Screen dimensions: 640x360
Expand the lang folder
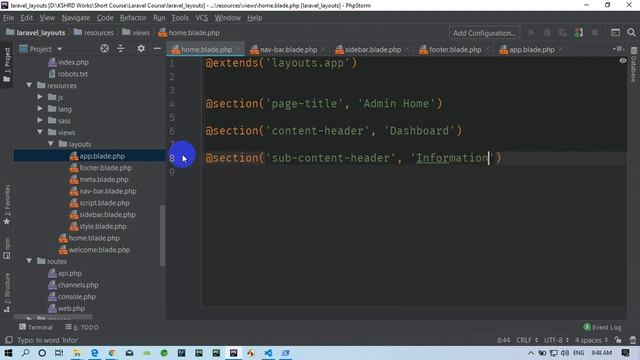(40, 109)
